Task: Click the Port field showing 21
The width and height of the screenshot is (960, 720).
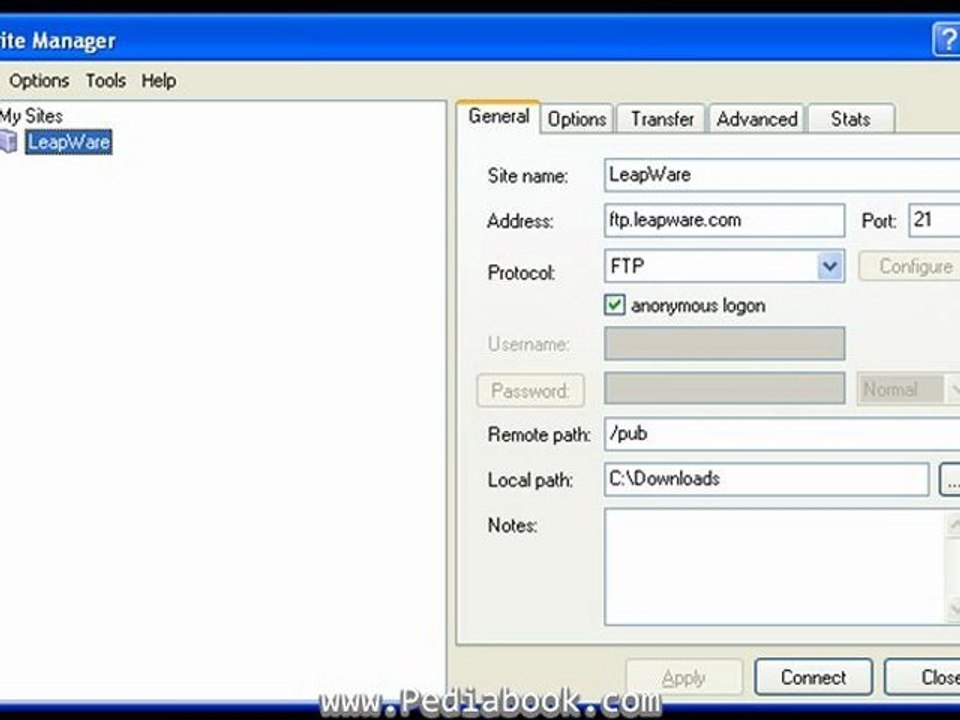Action: pos(934,220)
